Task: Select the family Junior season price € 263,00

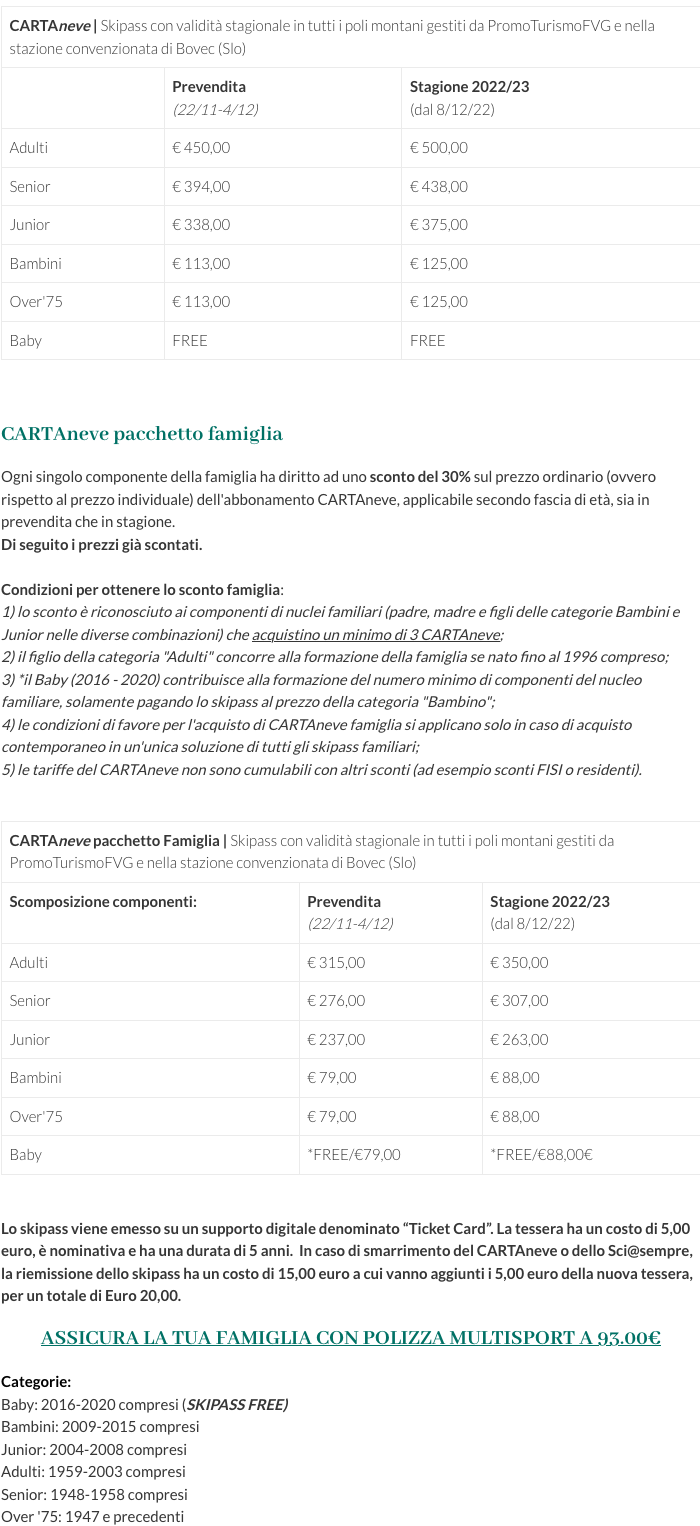Action: point(519,1040)
